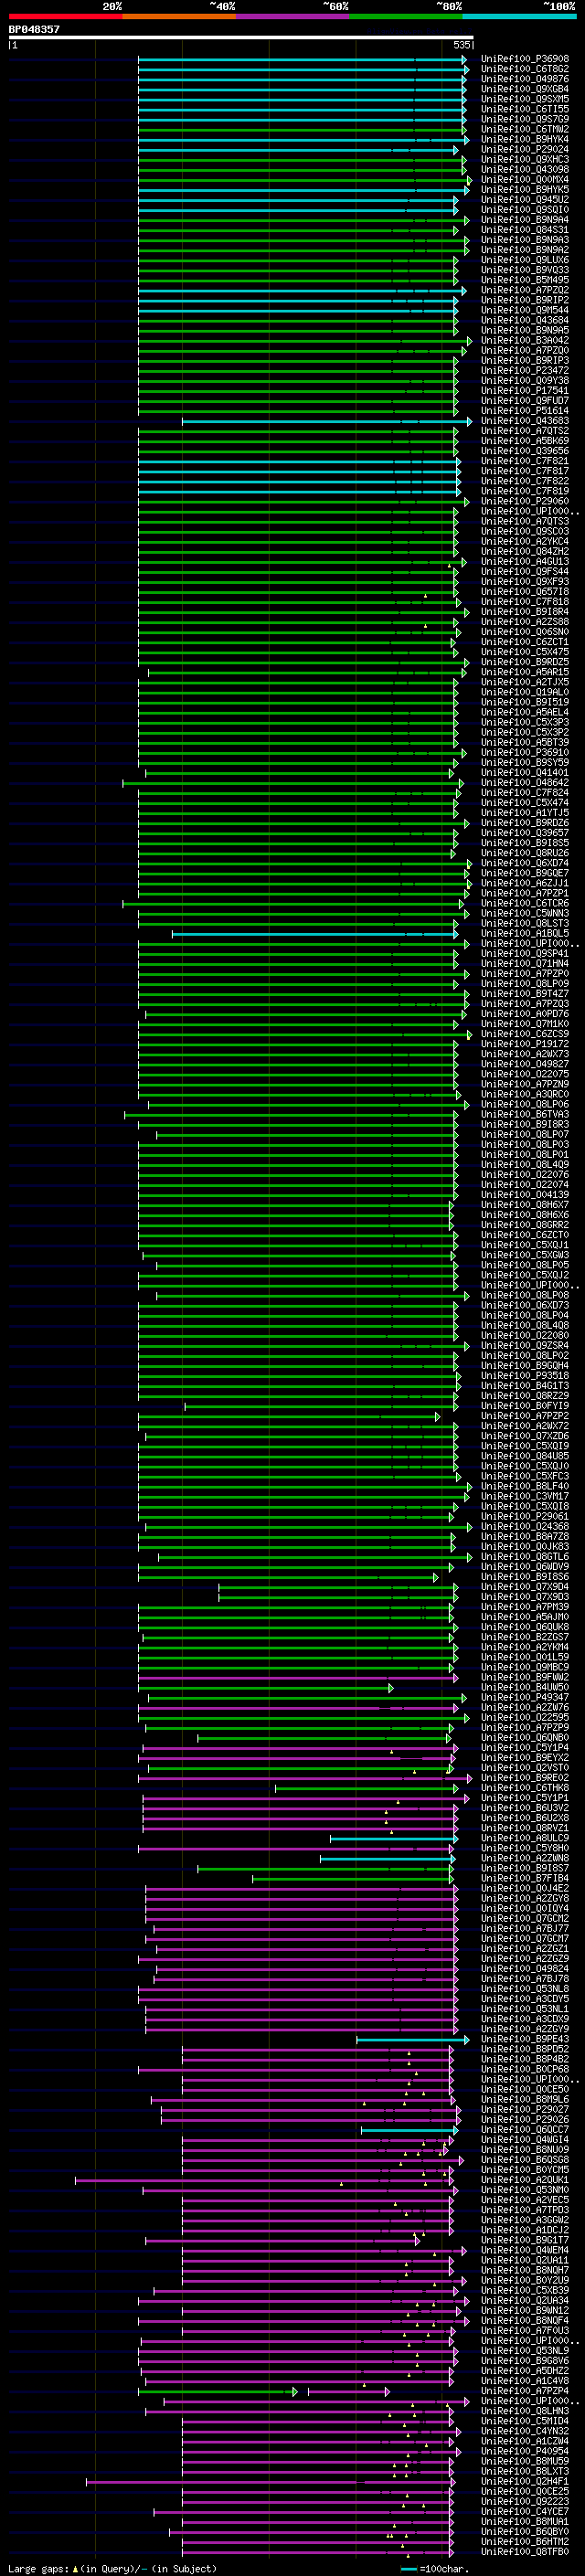Select the UniRef100_Q9M544 label
Screen dimensions: 585x2576
point(525,310)
